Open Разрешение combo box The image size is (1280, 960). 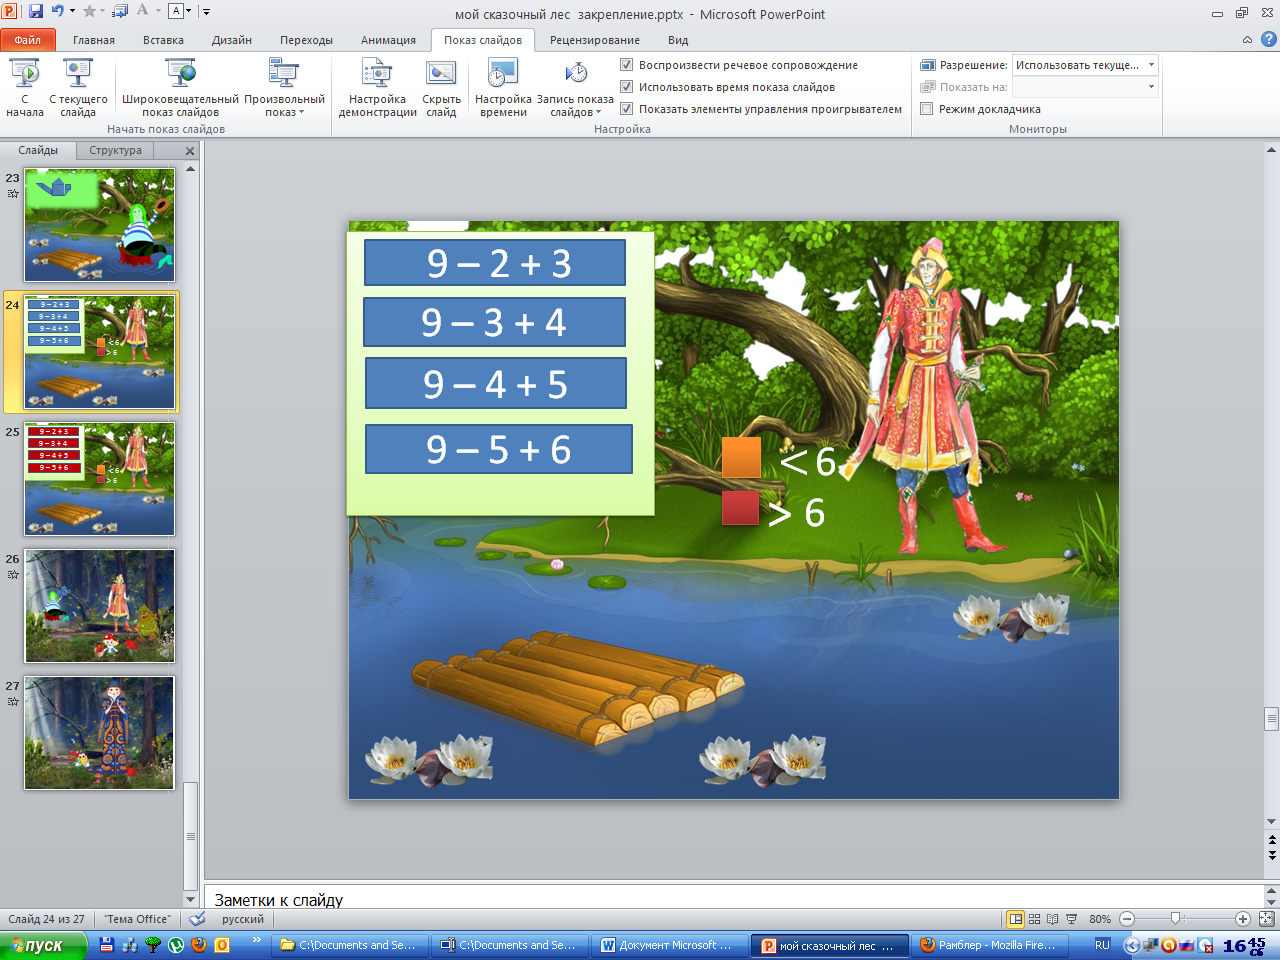(x=1085, y=65)
